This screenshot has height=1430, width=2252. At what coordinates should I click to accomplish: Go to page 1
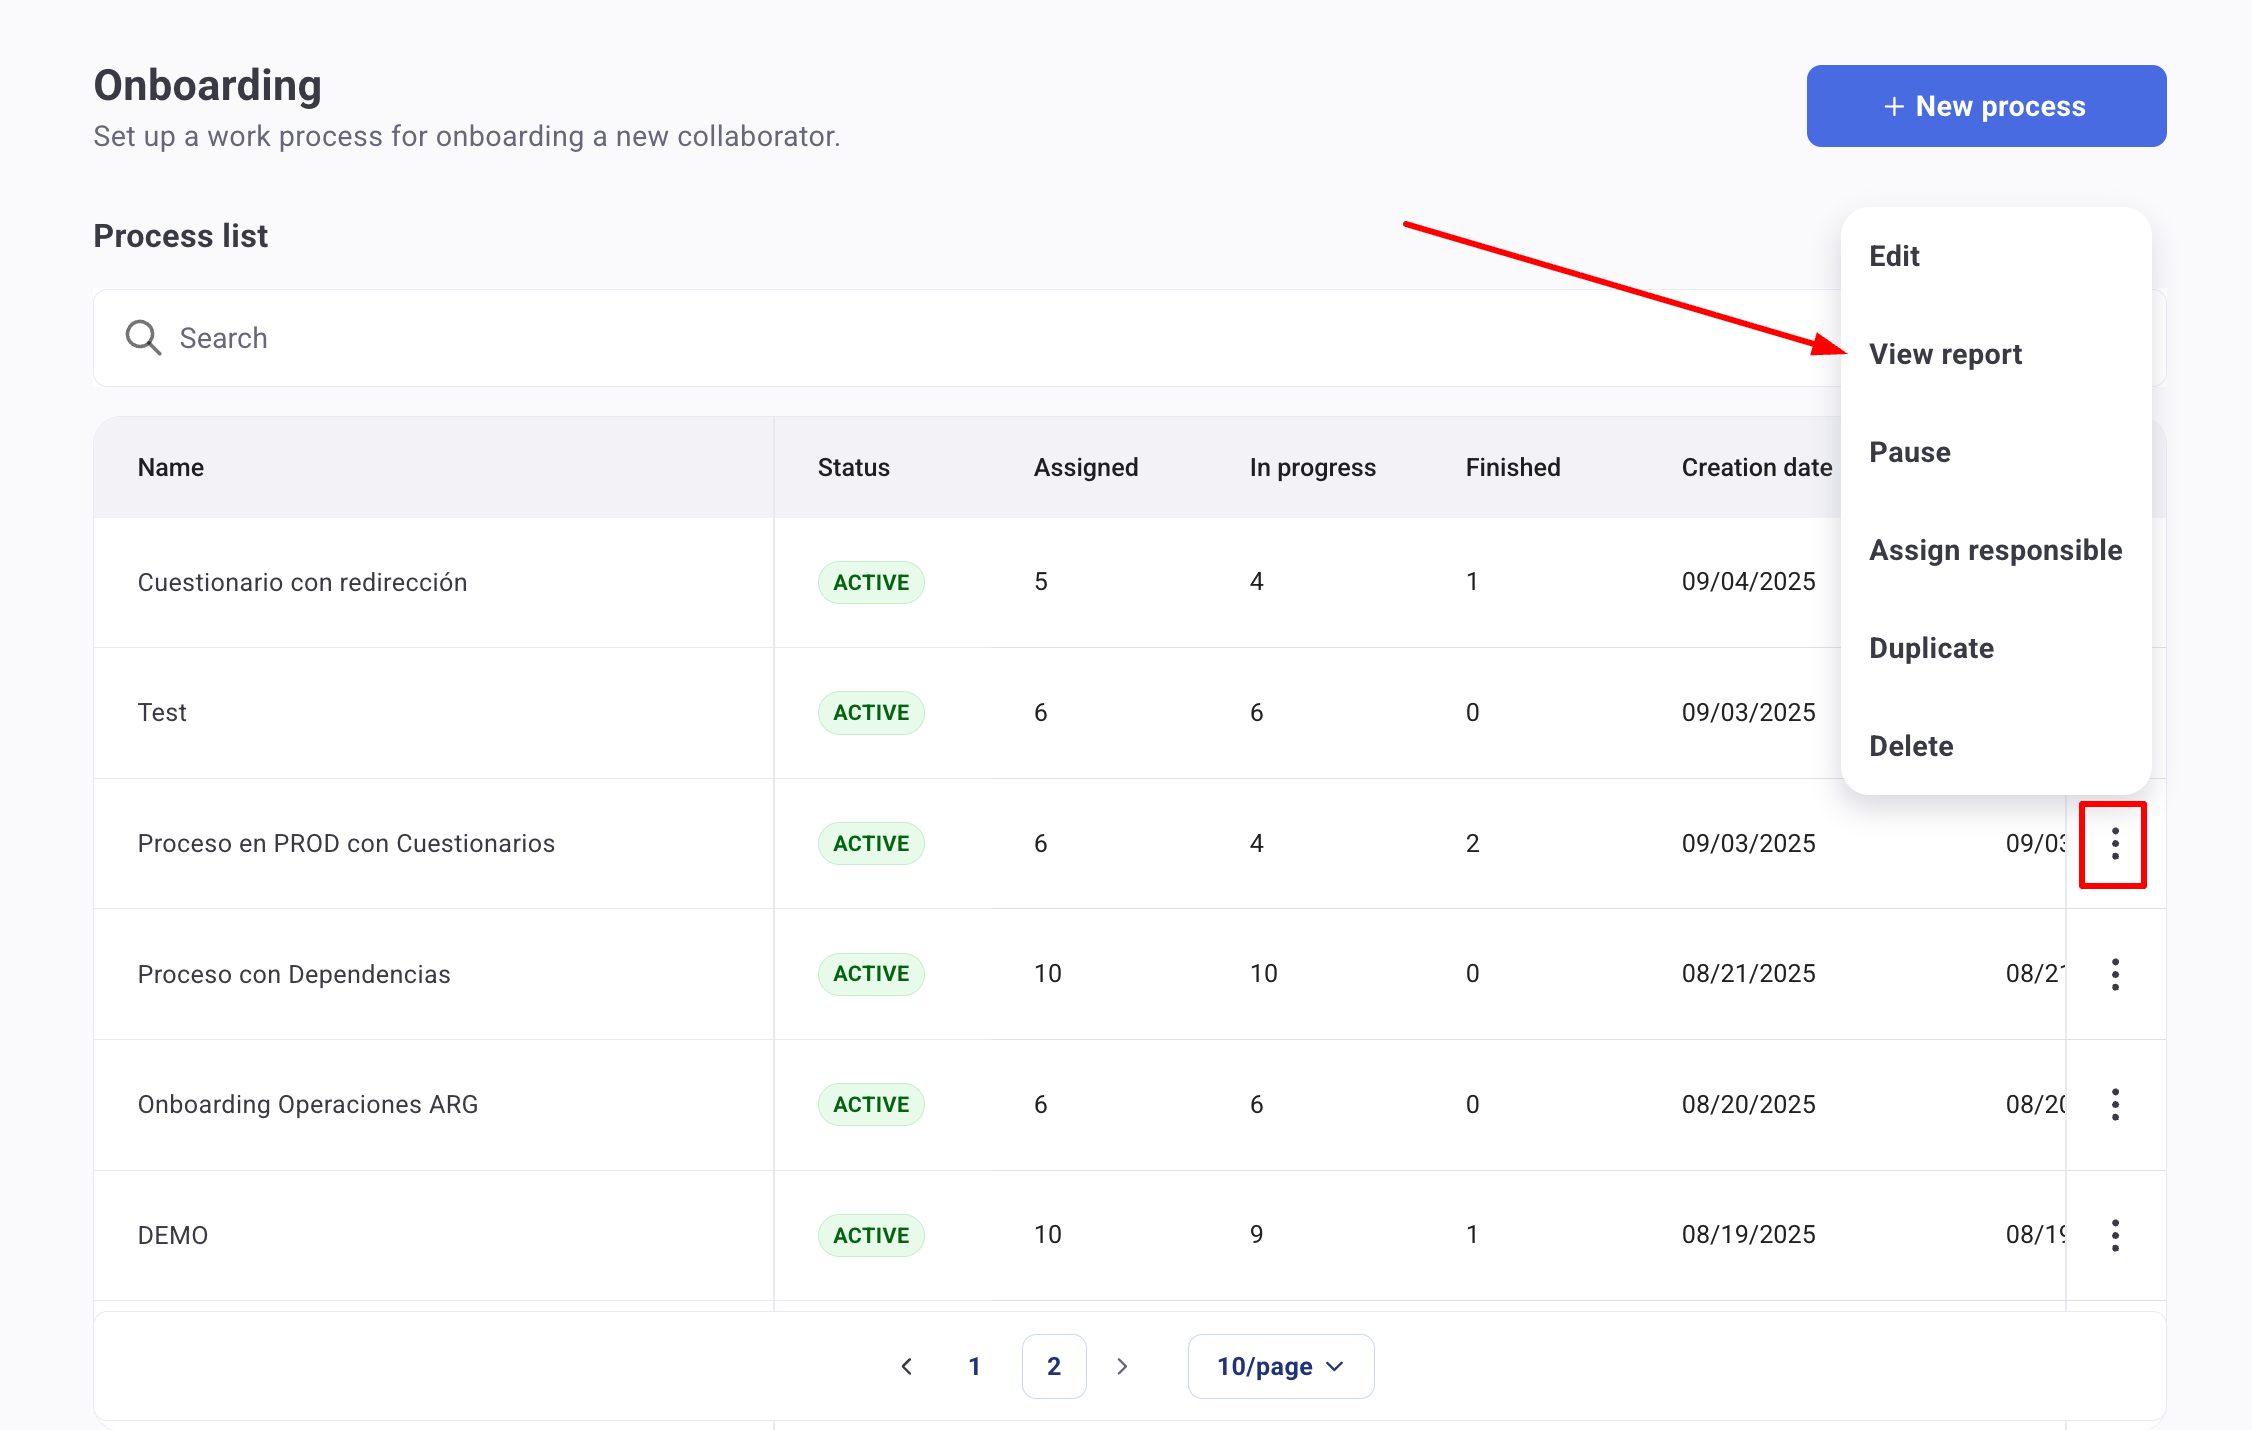[974, 1366]
